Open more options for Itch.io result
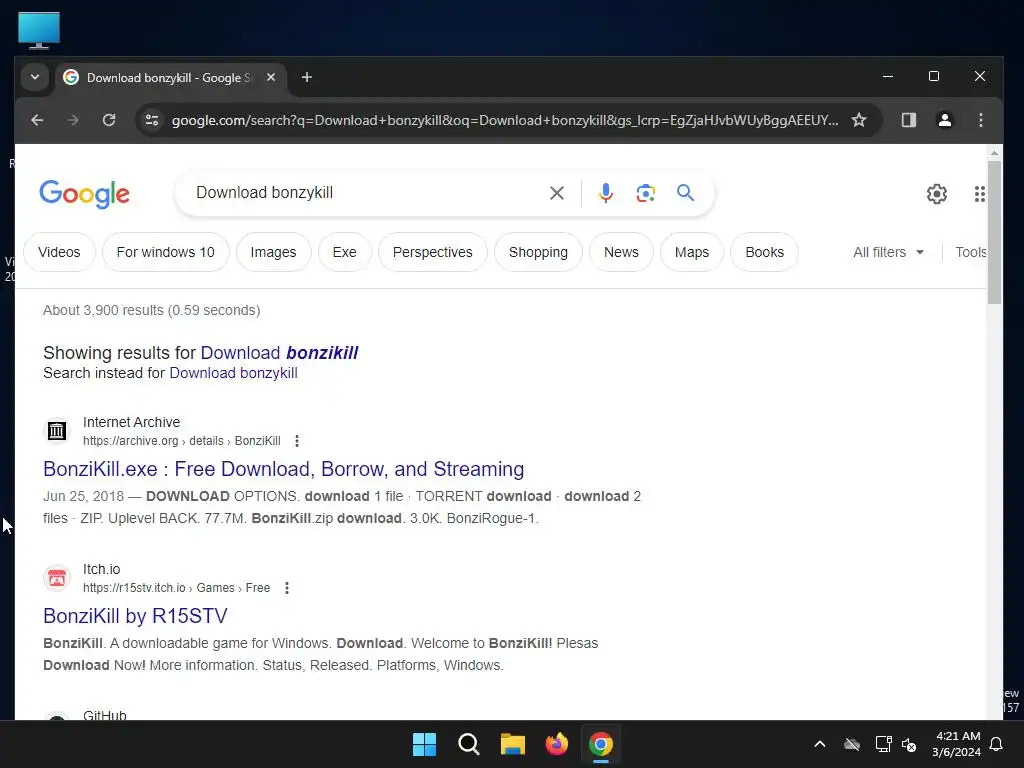The width and height of the screenshot is (1024, 768). tap(287, 588)
